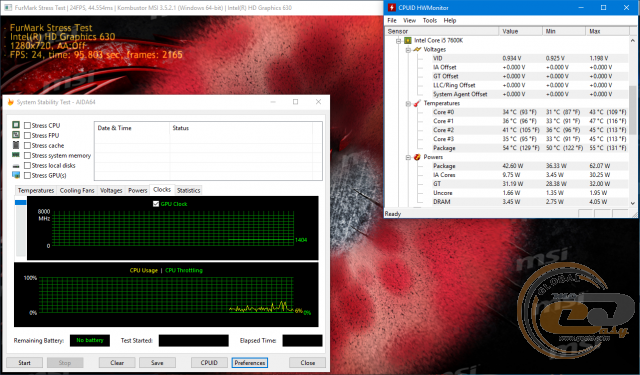The width and height of the screenshot is (640, 375).
Task: Enable the Stress GPU(s) checkbox
Action: click(x=27, y=175)
